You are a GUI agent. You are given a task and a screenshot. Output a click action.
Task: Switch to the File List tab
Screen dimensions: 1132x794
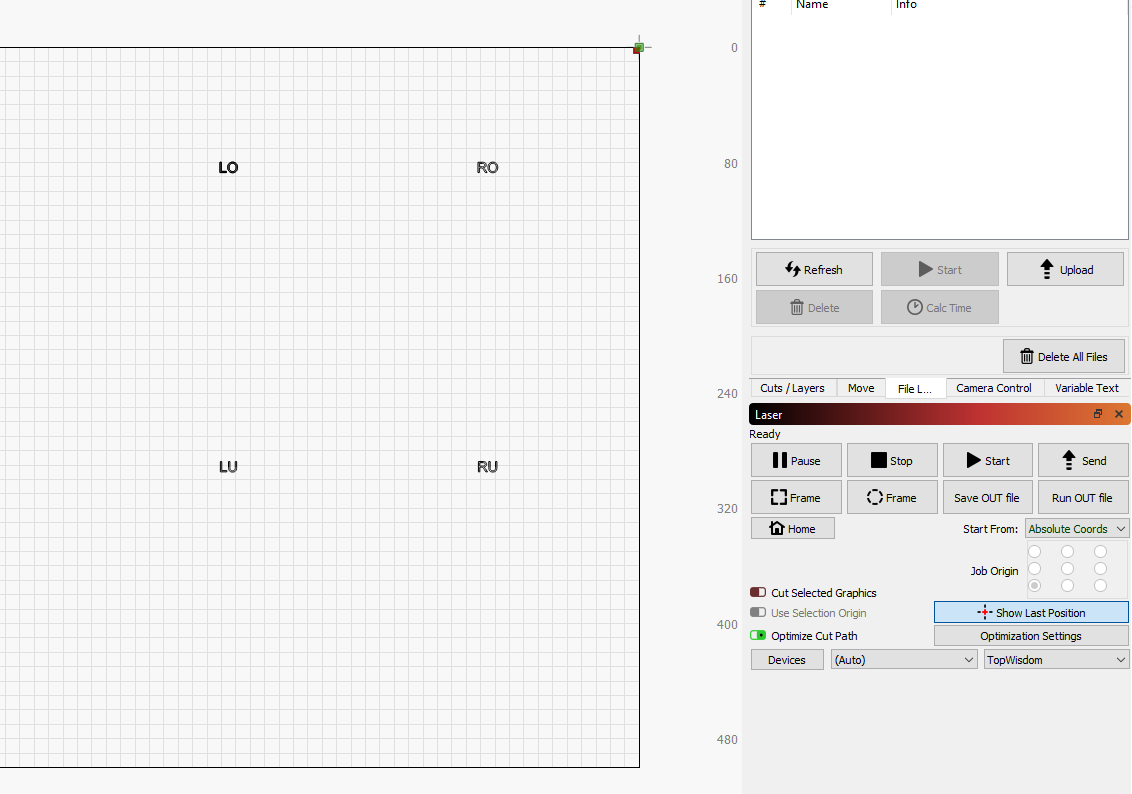[x=915, y=388]
